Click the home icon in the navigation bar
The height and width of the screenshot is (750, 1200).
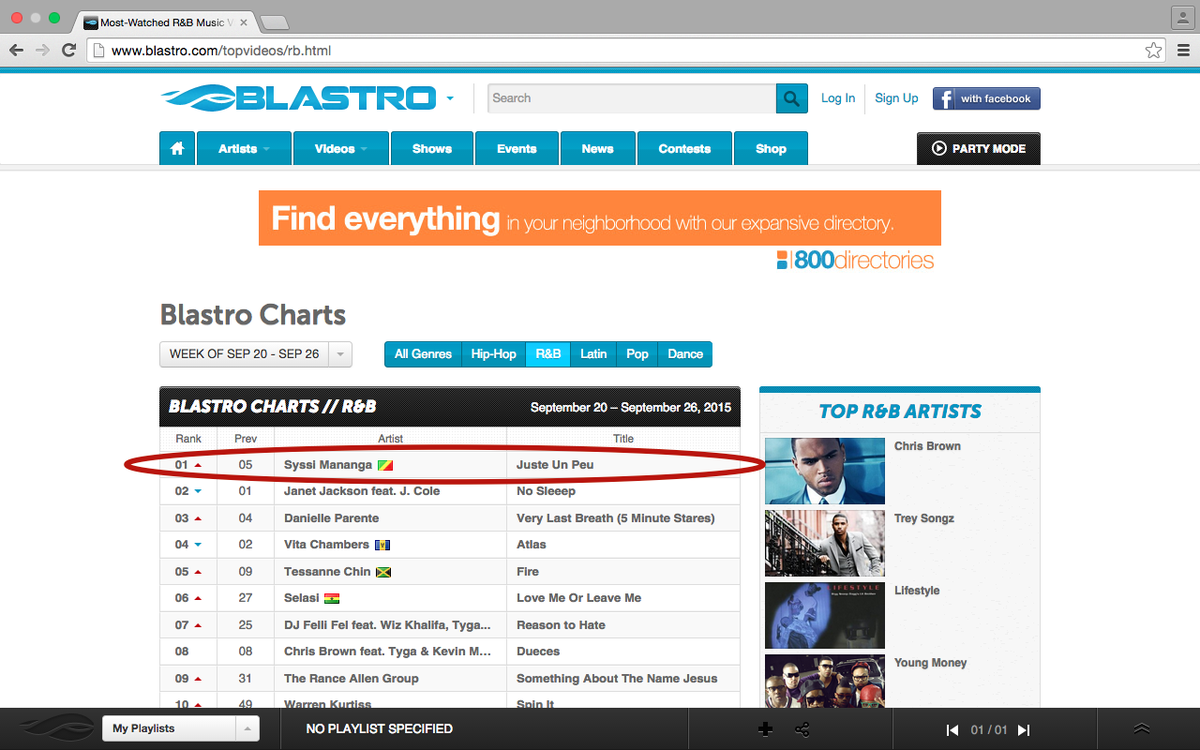(177, 148)
